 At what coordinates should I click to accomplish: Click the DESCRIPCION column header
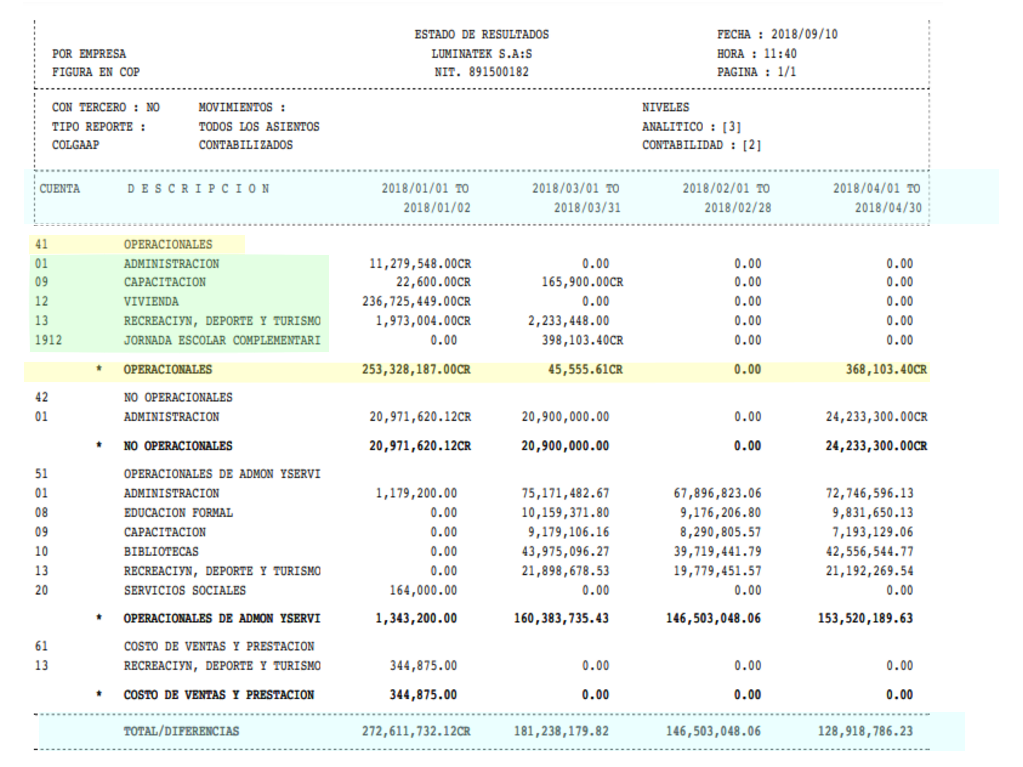tap(197, 189)
